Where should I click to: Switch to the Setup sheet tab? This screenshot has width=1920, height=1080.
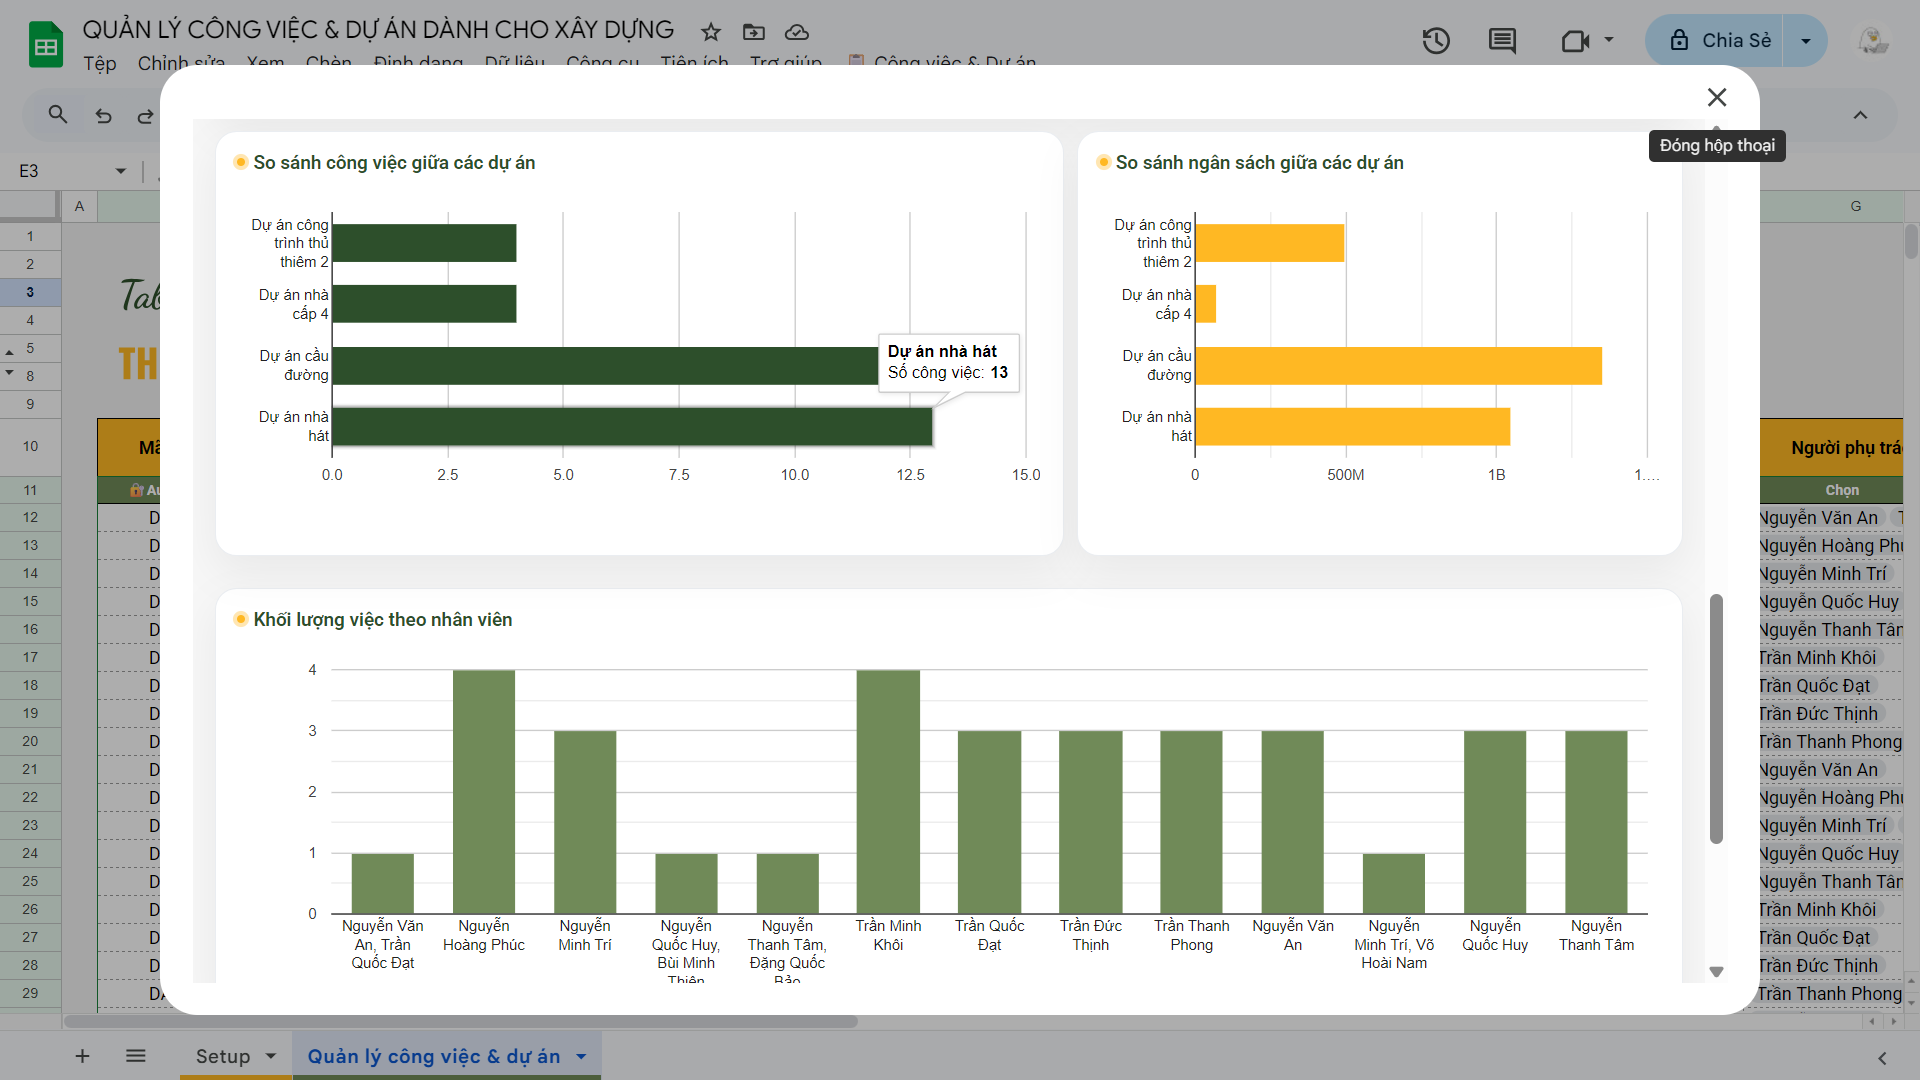(x=223, y=1056)
